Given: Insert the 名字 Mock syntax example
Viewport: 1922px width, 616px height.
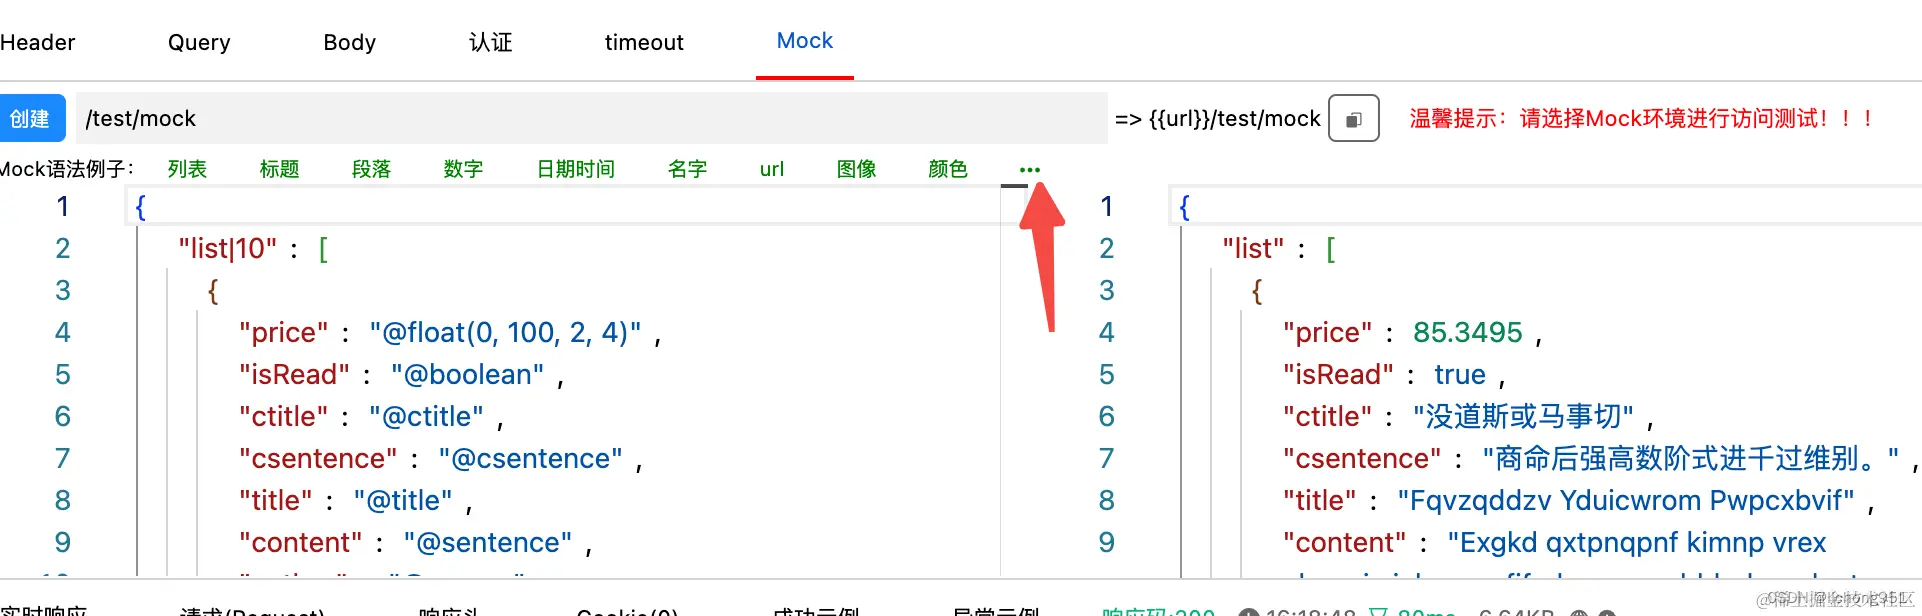Looking at the screenshot, I should pyautogui.click(x=687, y=169).
